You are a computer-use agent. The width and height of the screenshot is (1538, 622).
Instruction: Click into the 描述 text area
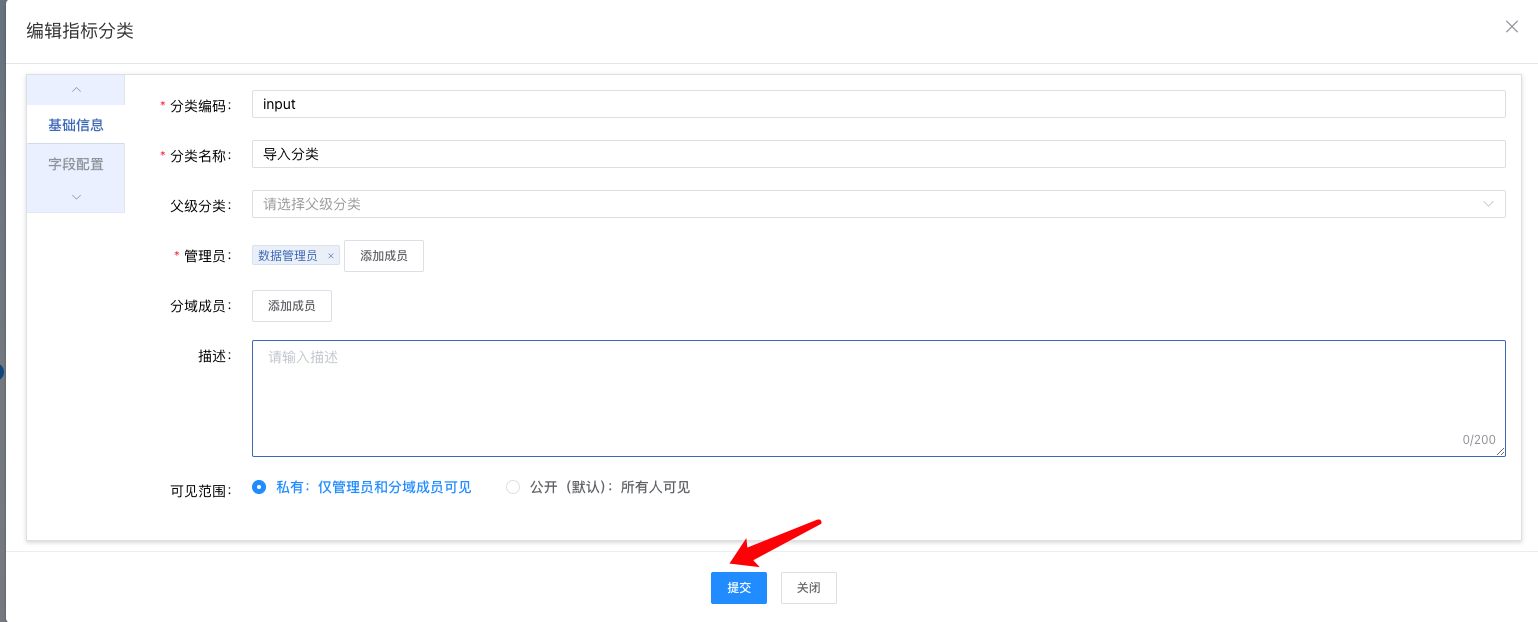click(x=878, y=398)
